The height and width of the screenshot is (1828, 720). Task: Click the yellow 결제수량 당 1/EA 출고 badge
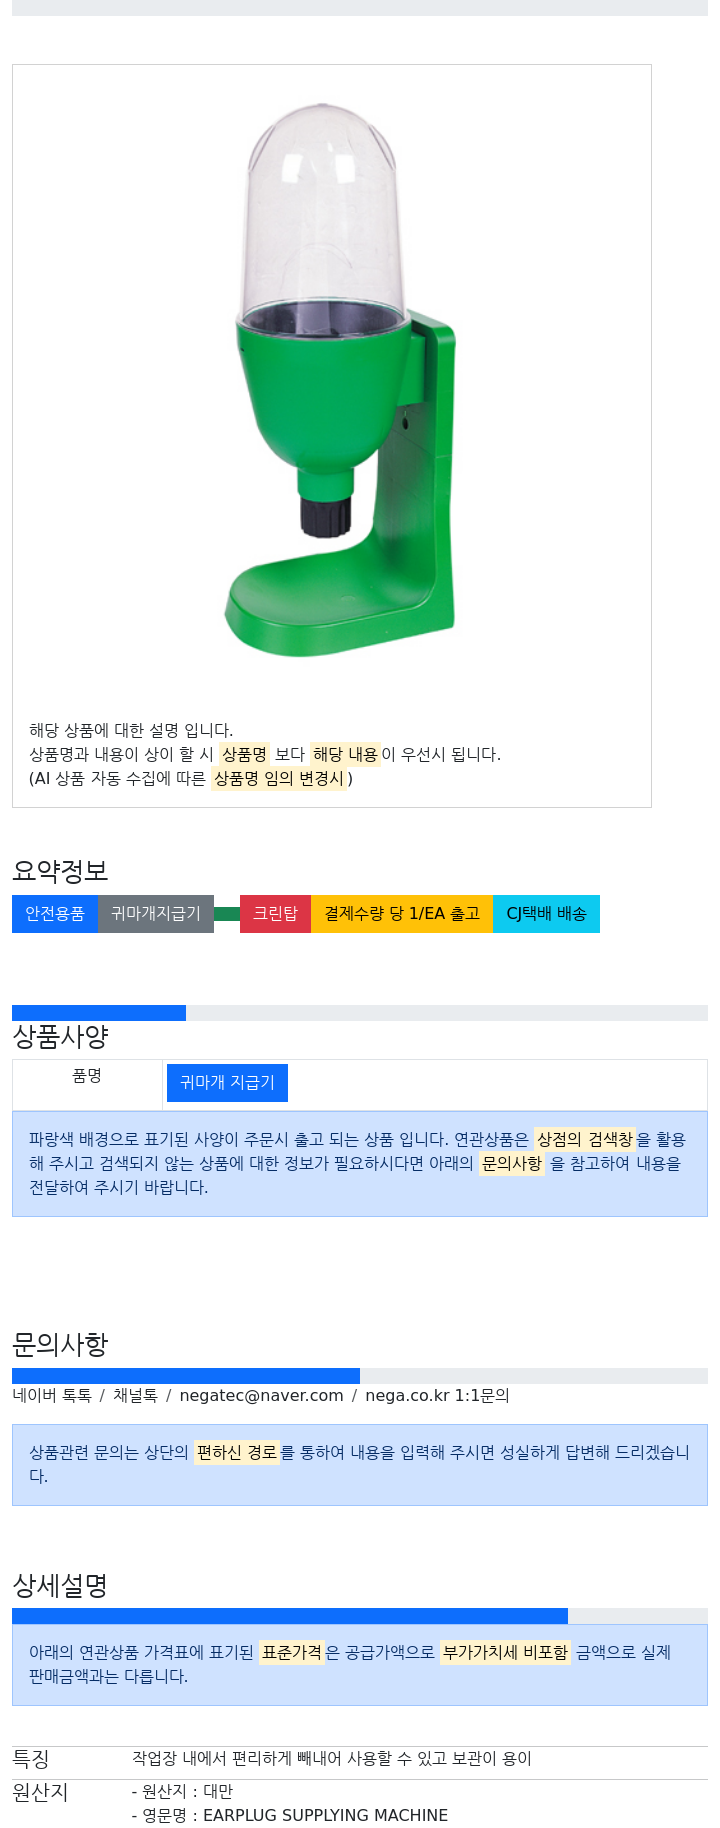[x=402, y=914]
